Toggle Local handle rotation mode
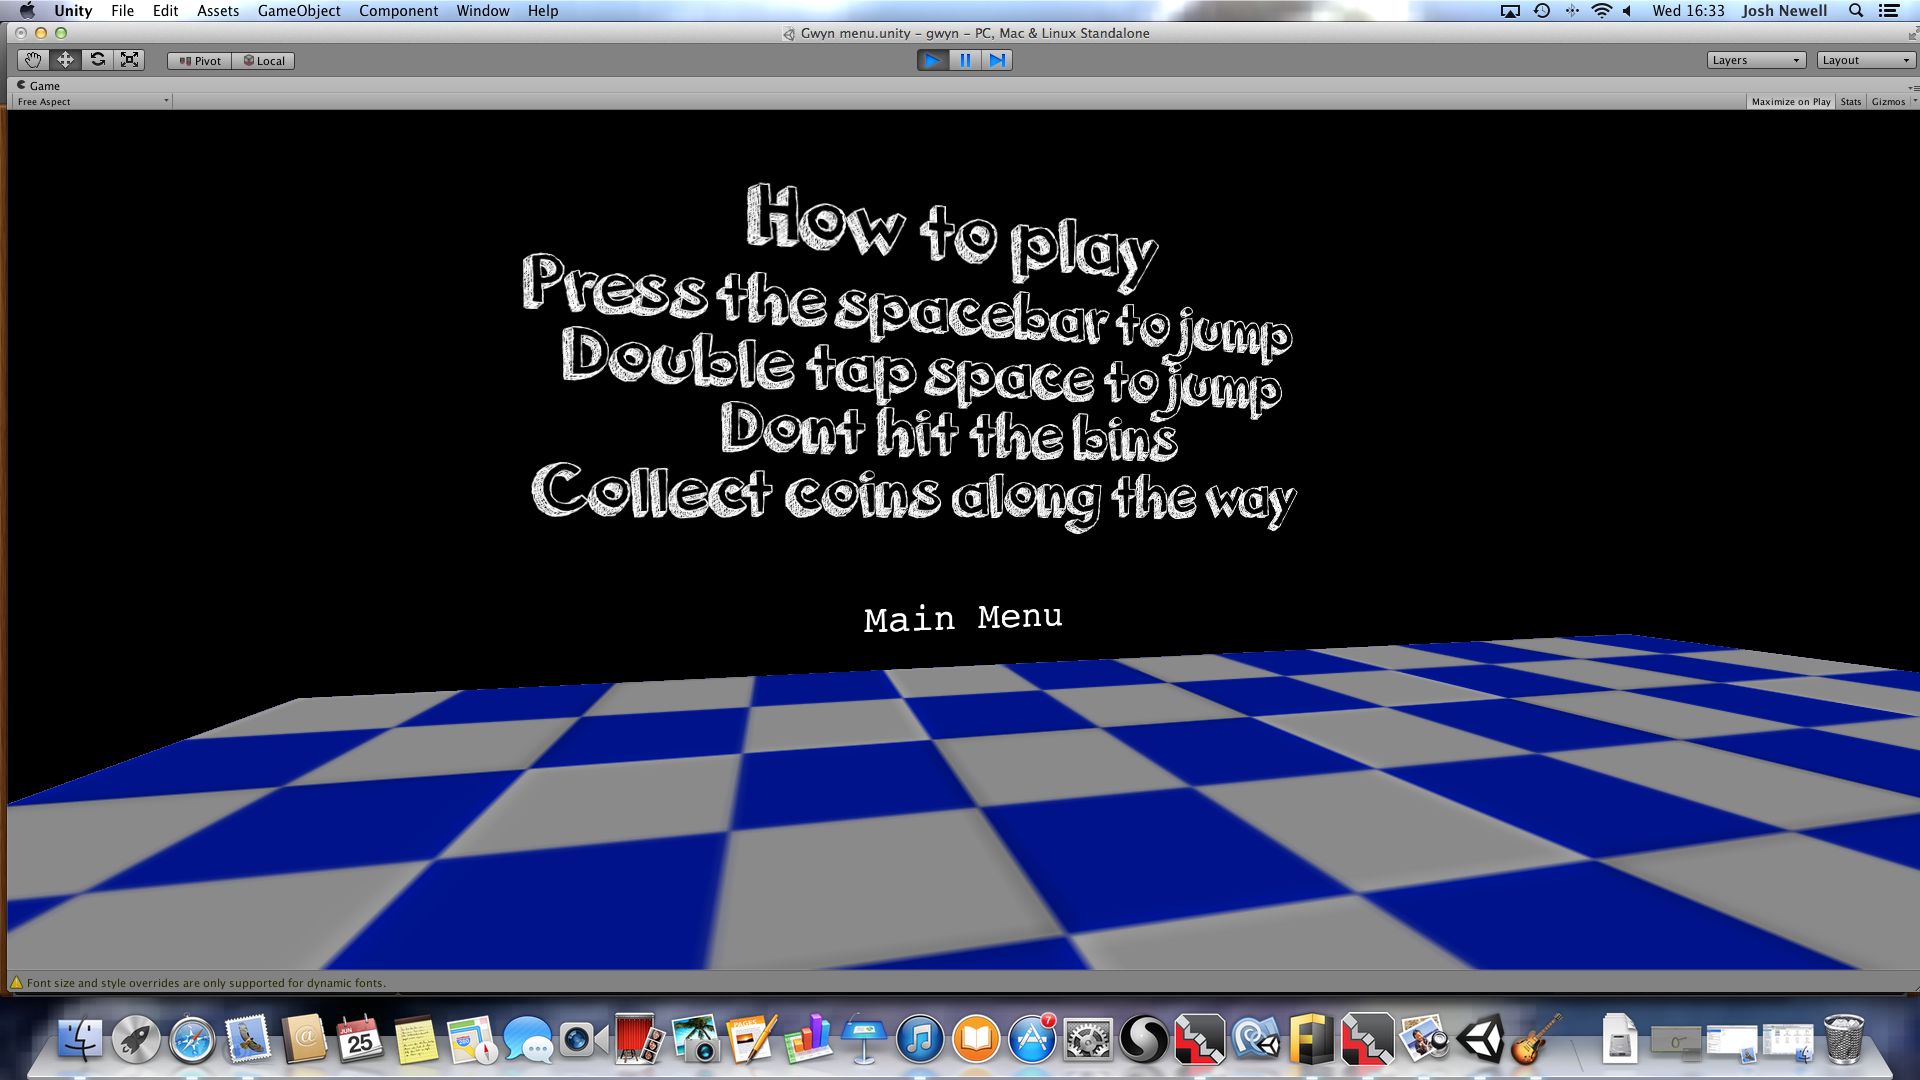The height and width of the screenshot is (1080, 1920). (x=264, y=61)
